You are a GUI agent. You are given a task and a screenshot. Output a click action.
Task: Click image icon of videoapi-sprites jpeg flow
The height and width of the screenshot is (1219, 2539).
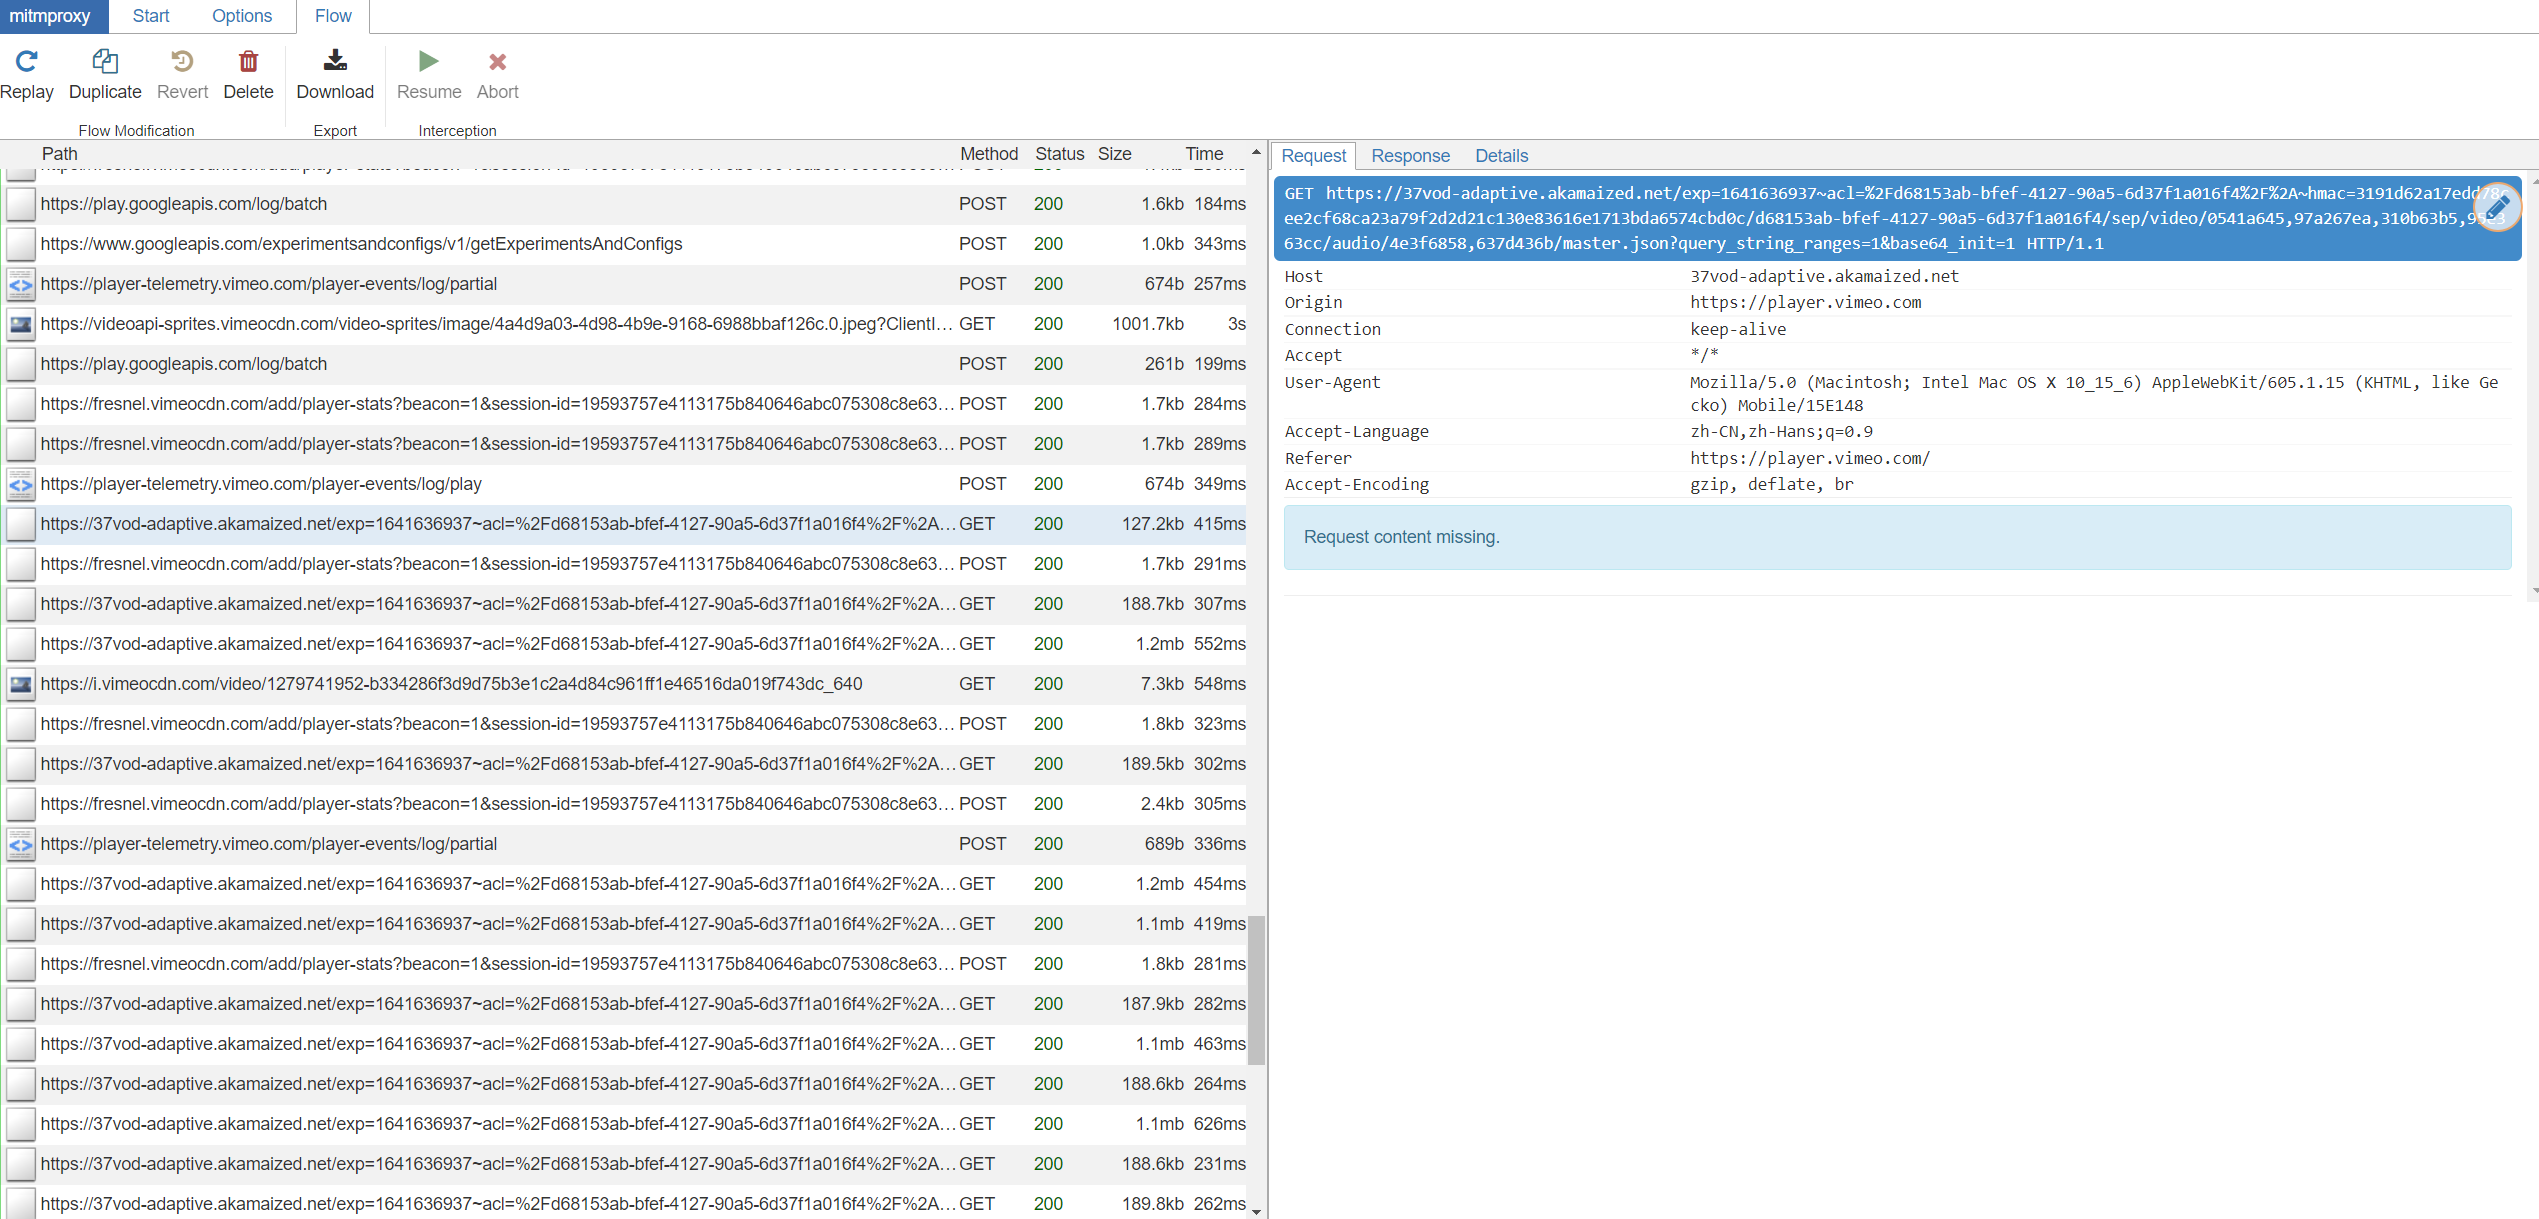21,324
